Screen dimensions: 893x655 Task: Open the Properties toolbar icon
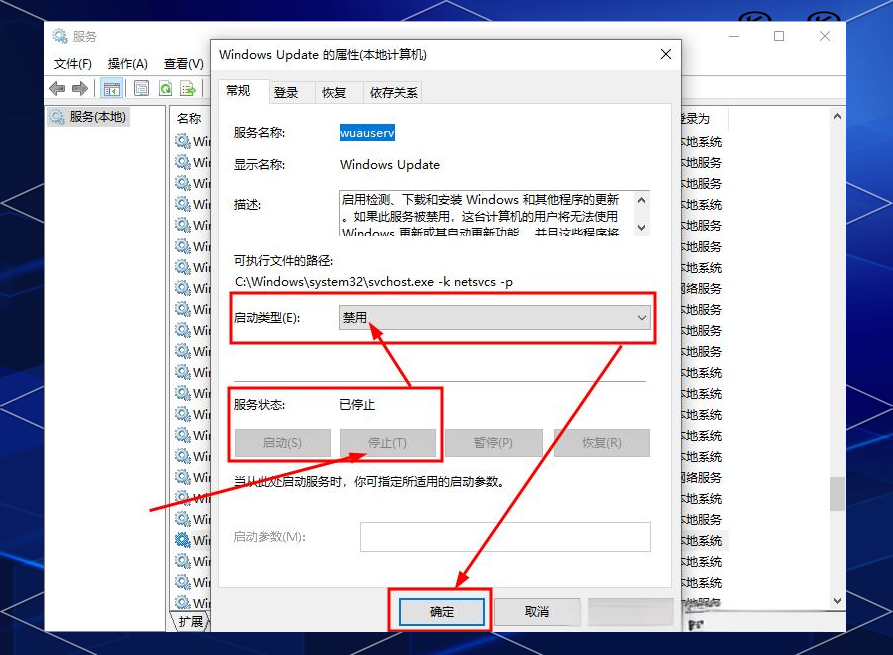pyautogui.click(x=142, y=89)
